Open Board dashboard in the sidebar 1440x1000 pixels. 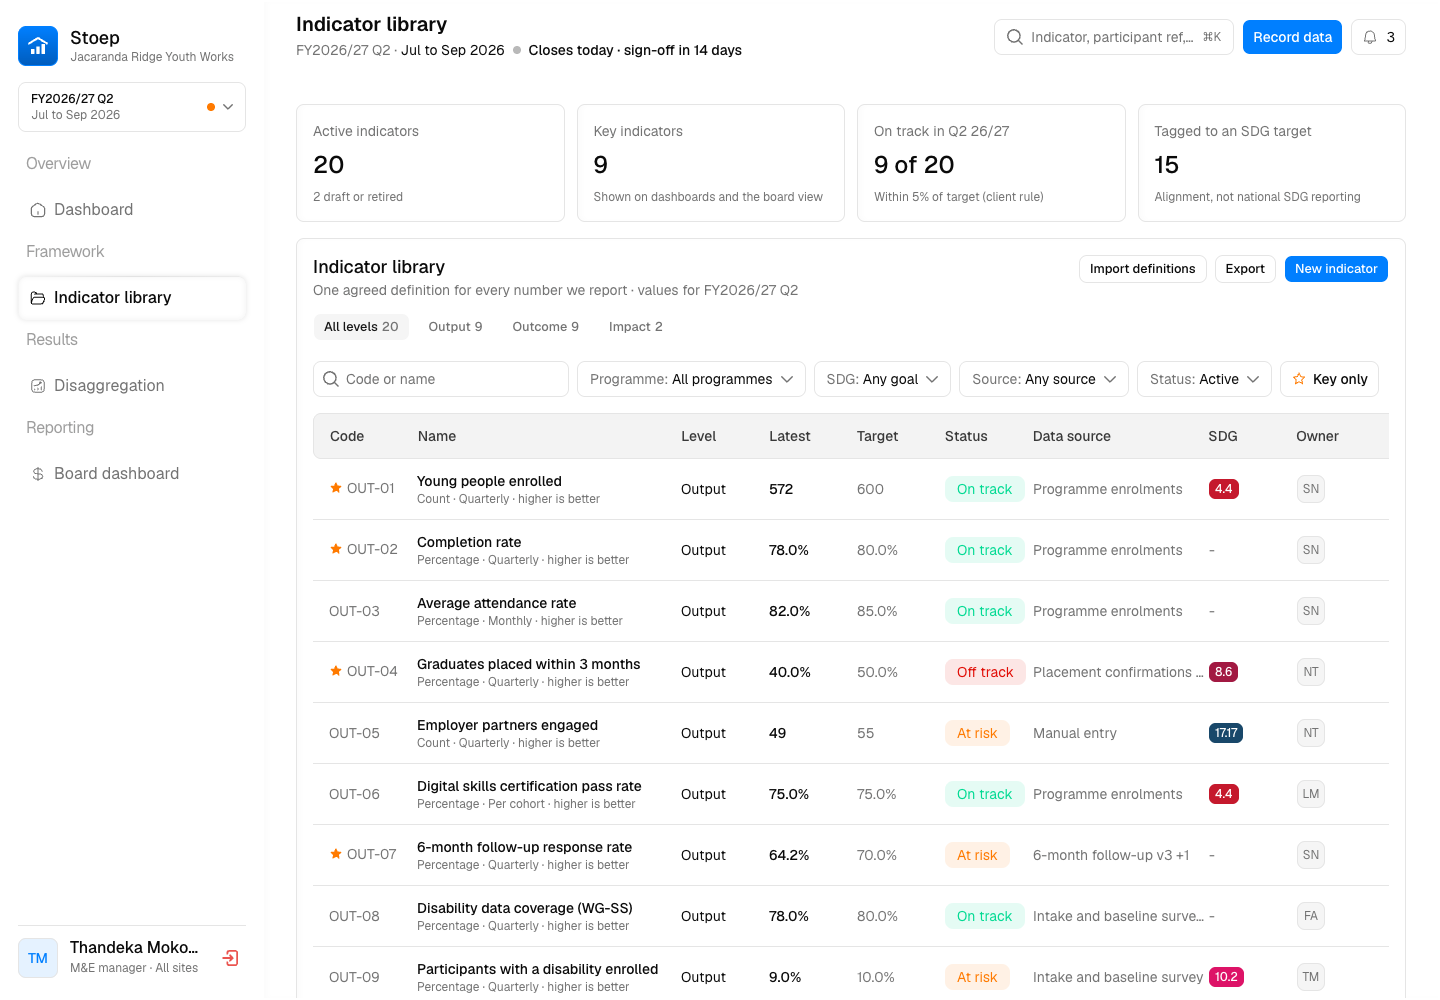pyautogui.click(x=132, y=474)
